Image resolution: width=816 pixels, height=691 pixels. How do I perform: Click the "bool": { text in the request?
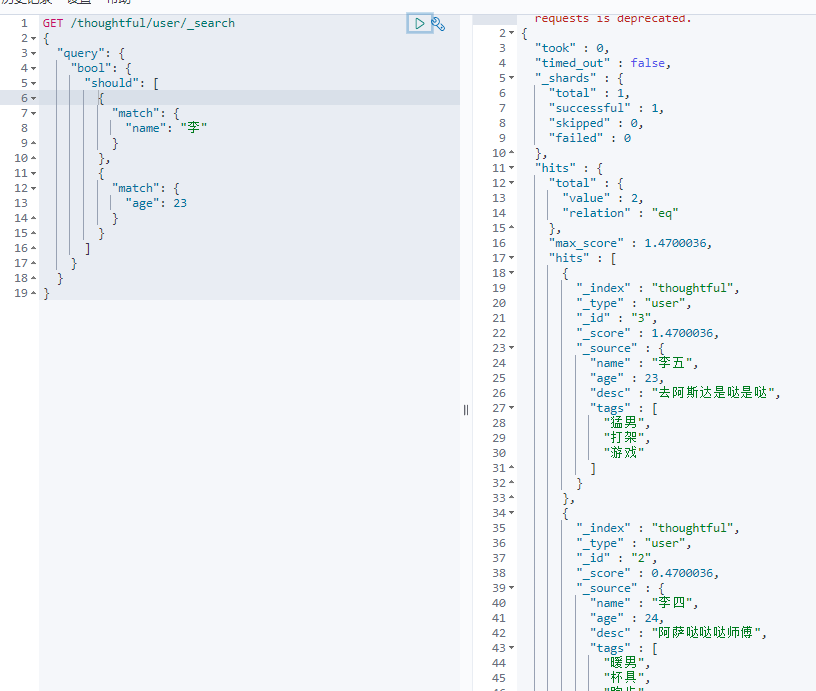pos(101,68)
